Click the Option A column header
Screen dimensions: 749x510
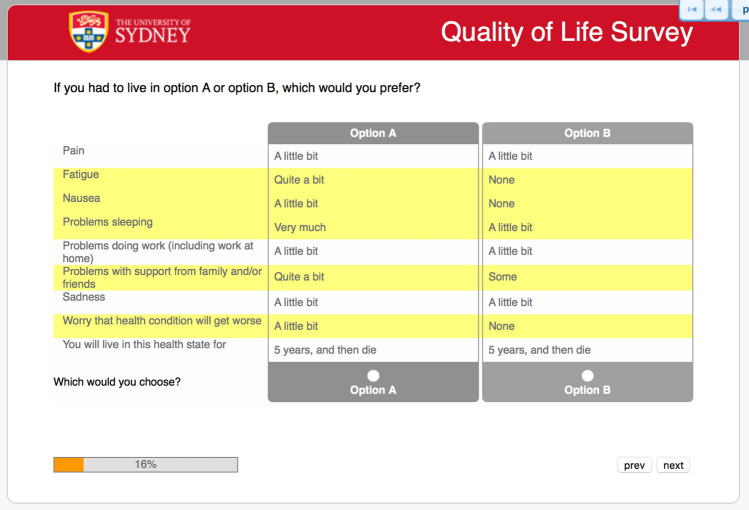(x=373, y=133)
